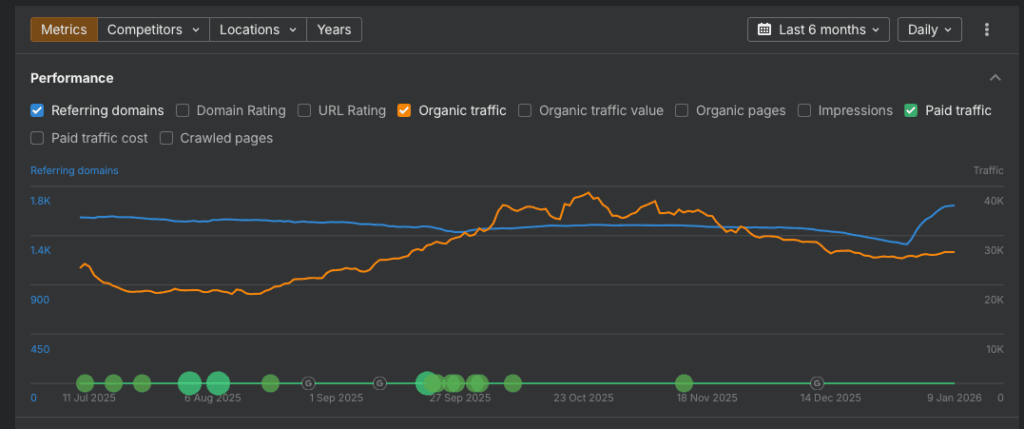
Task: Select the green paid traffic bubble near 18 Nov 2025
Action: tap(684, 383)
